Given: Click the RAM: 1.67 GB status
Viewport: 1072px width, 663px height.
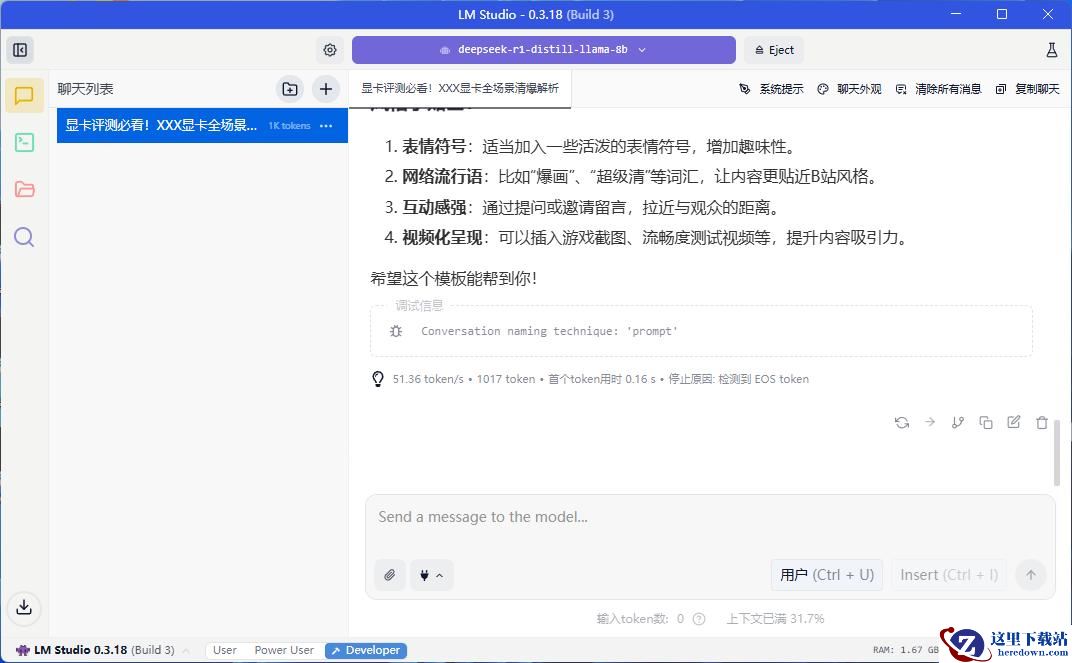Looking at the screenshot, I should (x=905, y=650).
